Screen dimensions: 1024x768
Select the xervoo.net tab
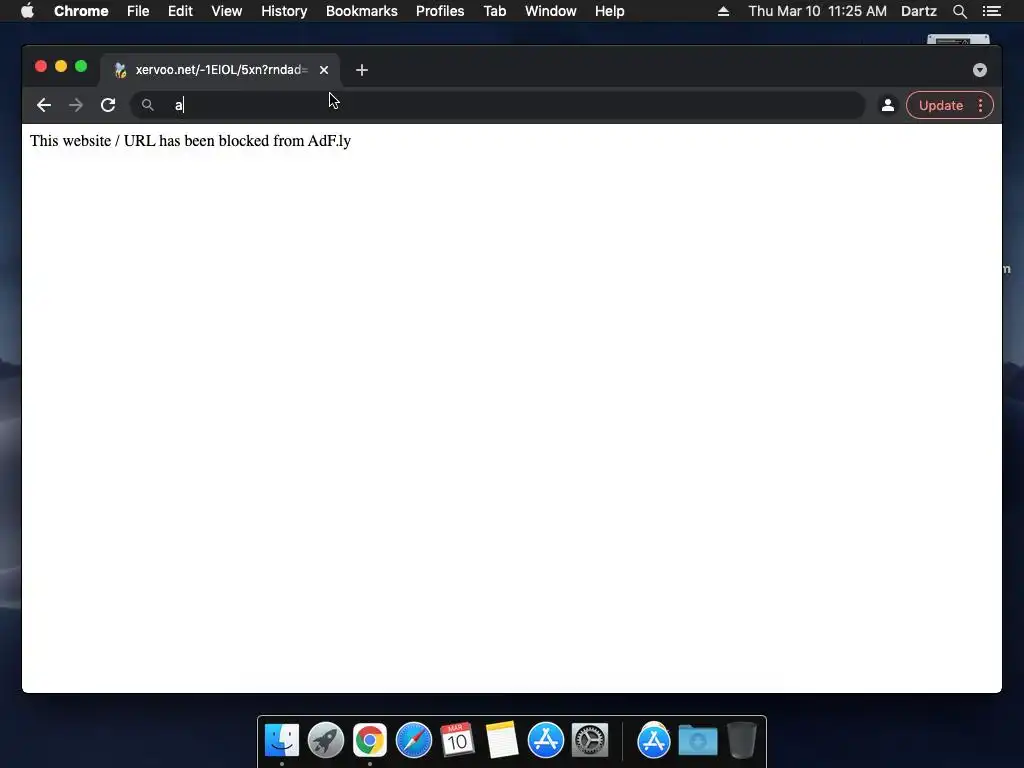(220, 70)
